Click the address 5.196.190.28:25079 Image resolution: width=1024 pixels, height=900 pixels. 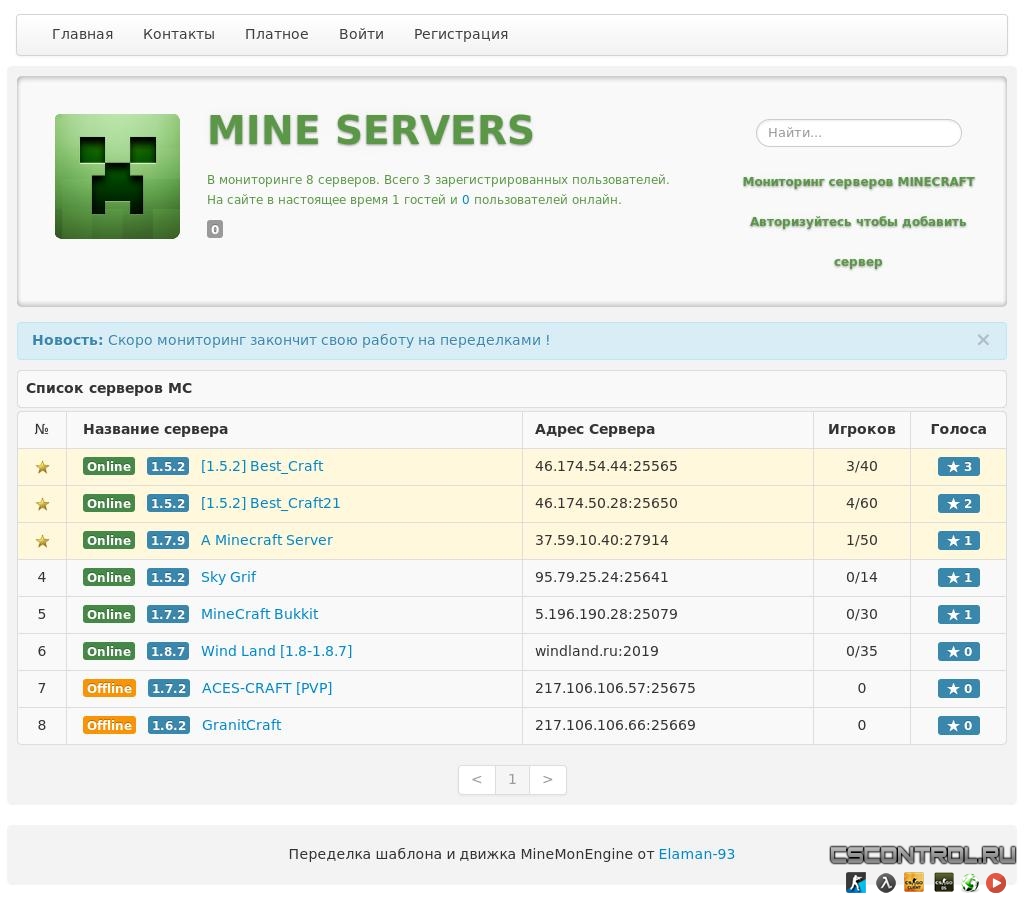(x=606, y=614)
